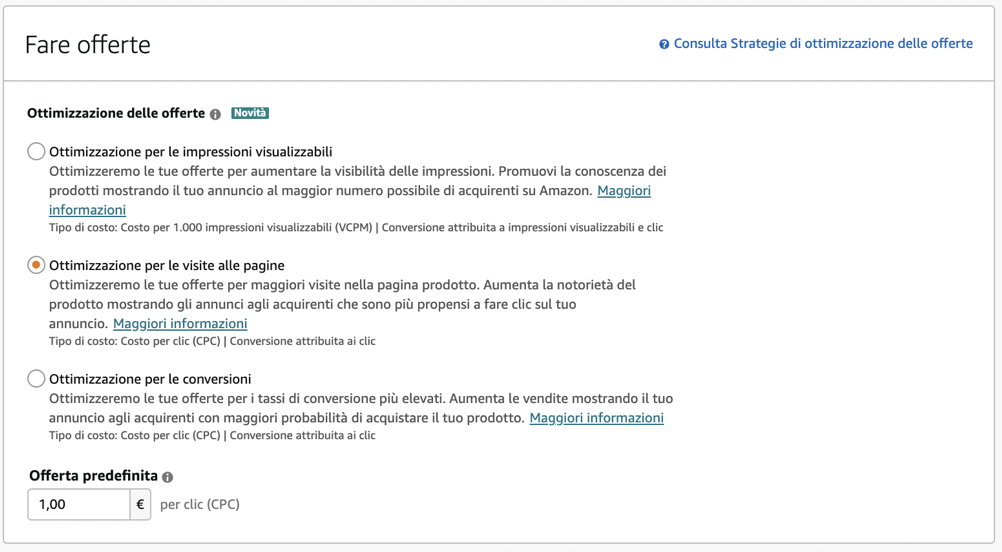The image size is (1002, 552).
Task: Open Consulta Strategie di ottimizzazione delle offerte link
Action: [823, 44]
